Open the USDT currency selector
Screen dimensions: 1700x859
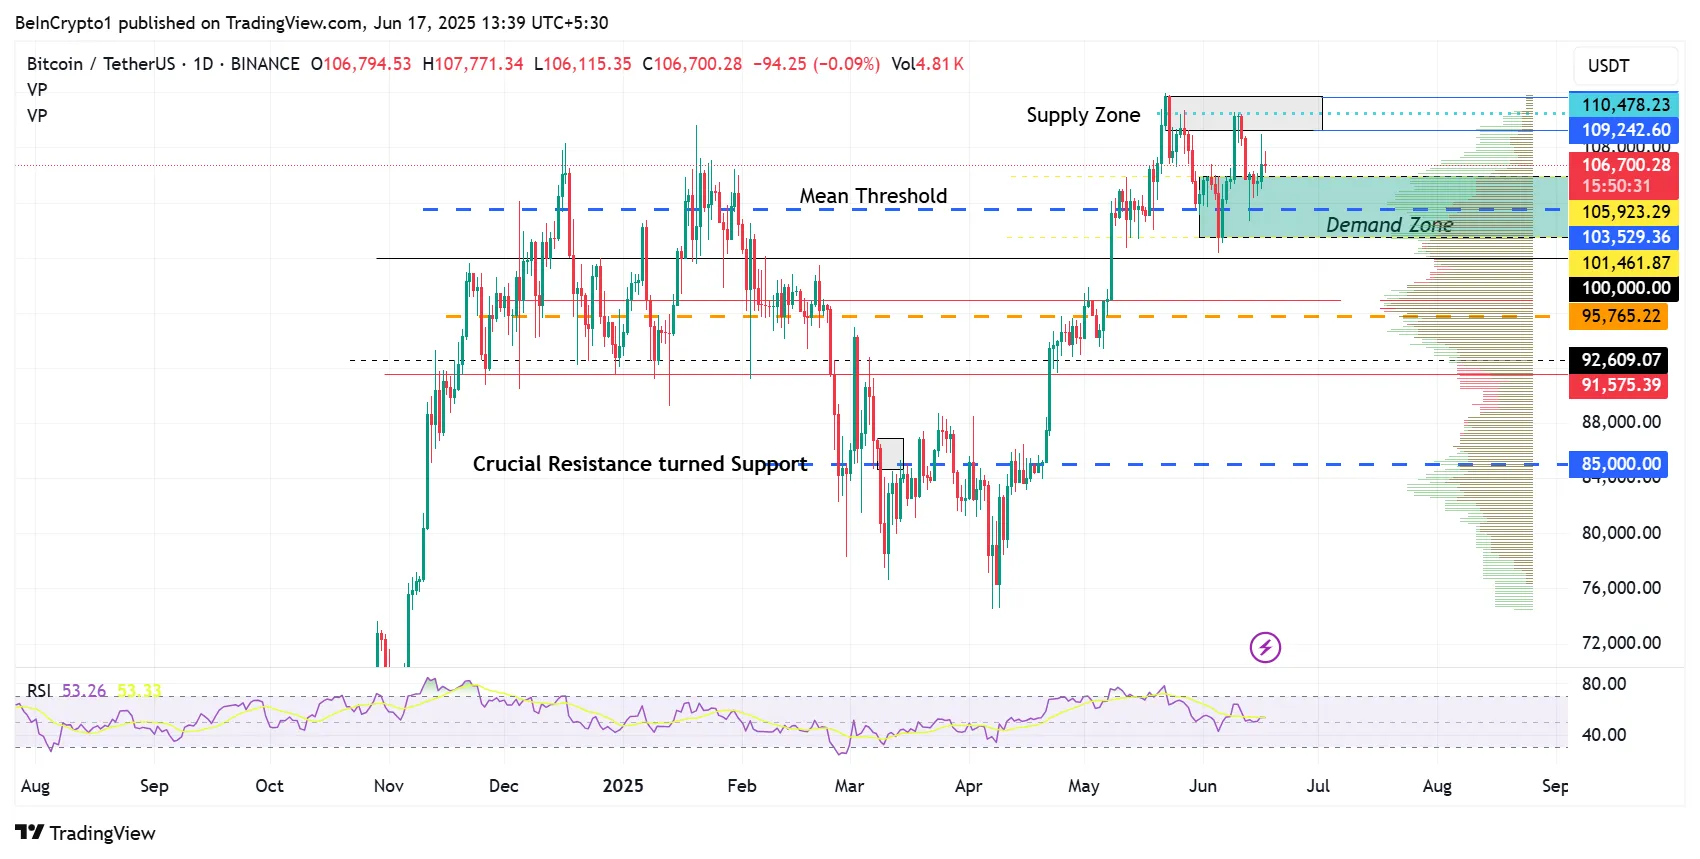(1608, 66)
